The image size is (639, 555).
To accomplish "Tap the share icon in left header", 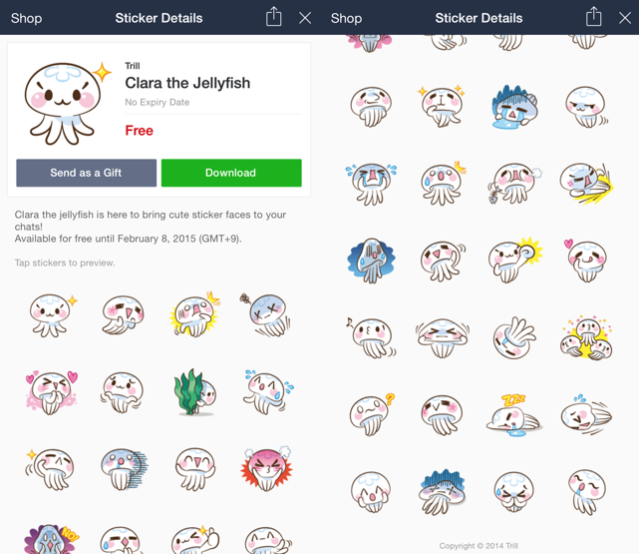I will point(273,17).
